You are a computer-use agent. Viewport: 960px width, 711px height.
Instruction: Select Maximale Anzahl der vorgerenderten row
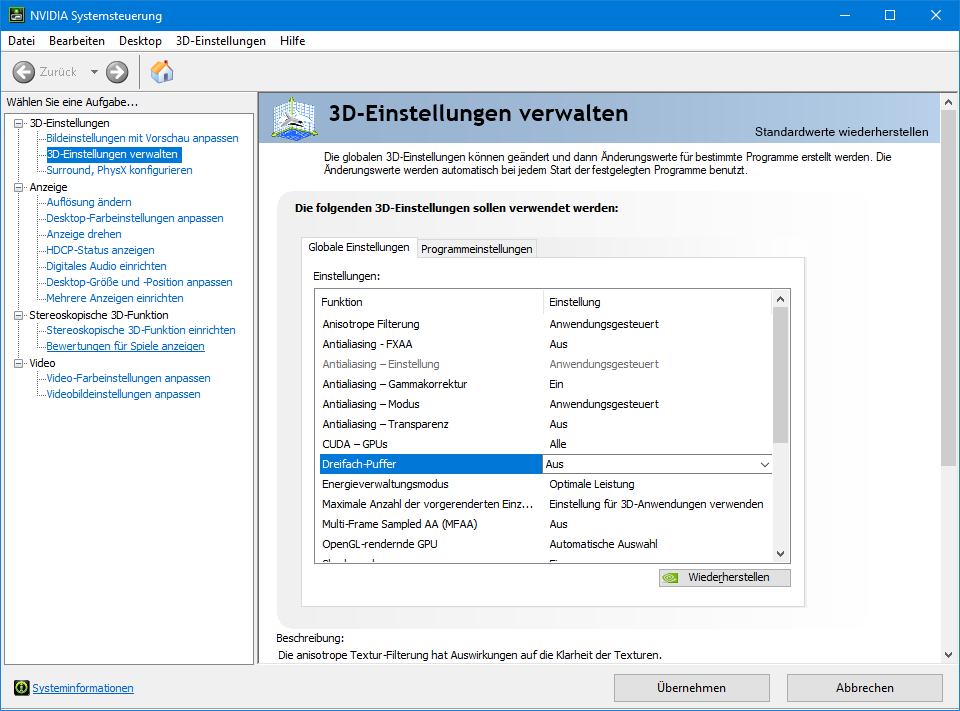pos(546,504)
